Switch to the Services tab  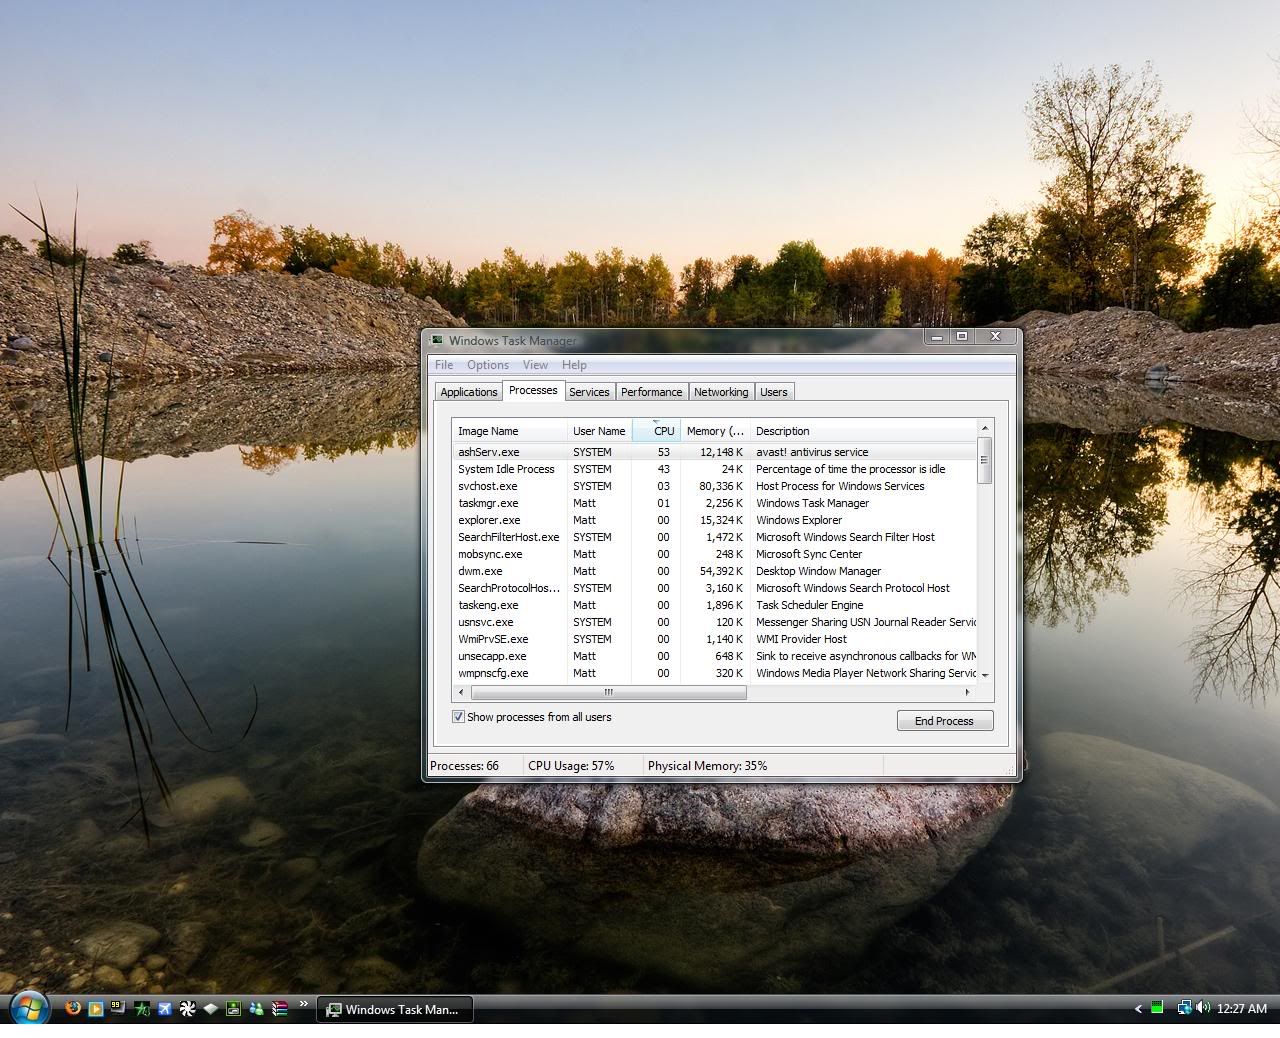pyautogui.click(x=589, y=392)
